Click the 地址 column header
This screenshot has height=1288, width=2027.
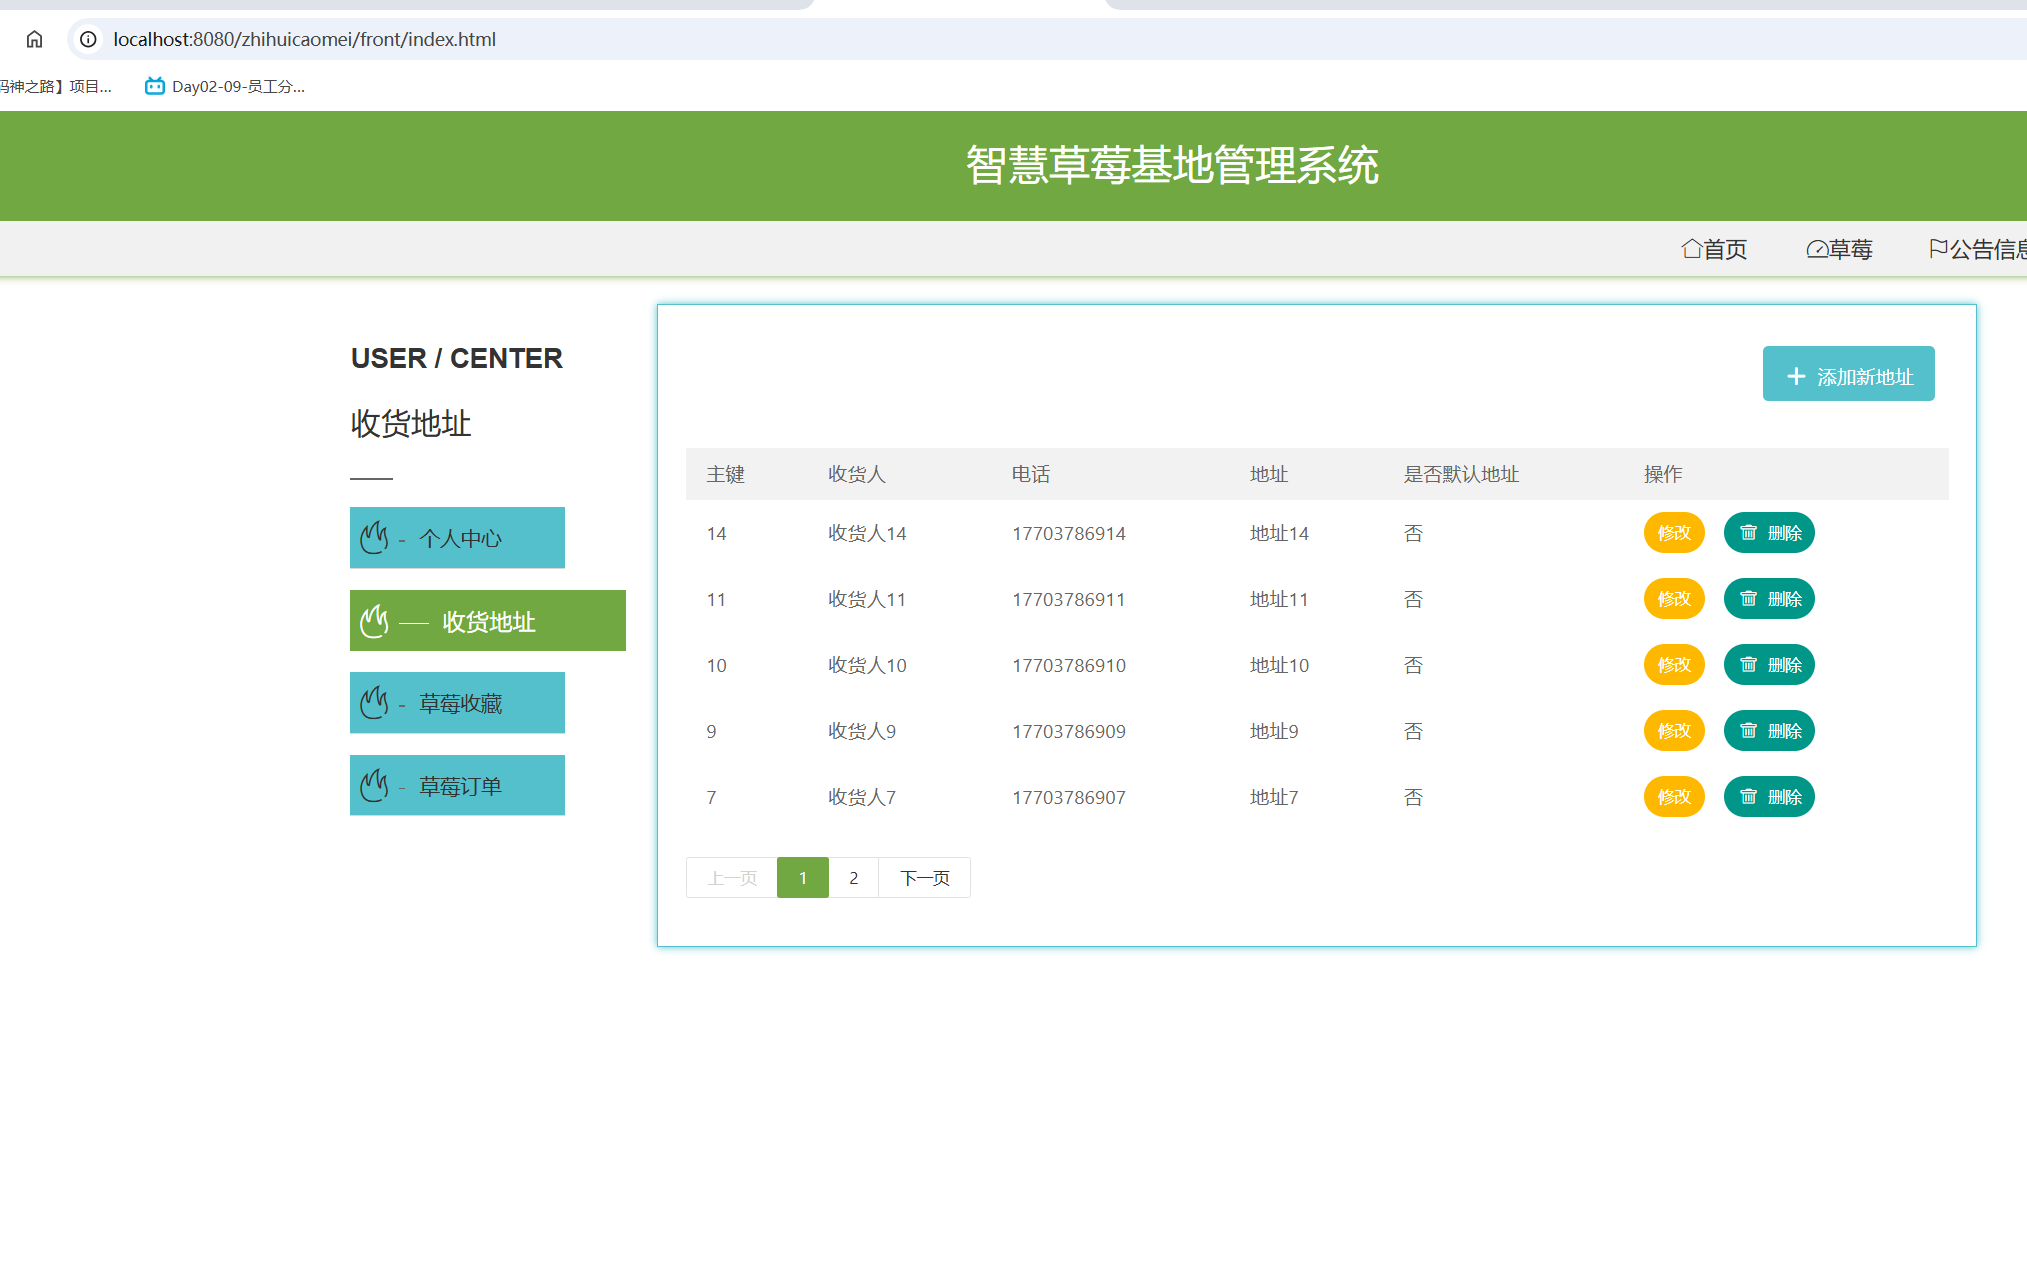click(x=1269, y=474)
